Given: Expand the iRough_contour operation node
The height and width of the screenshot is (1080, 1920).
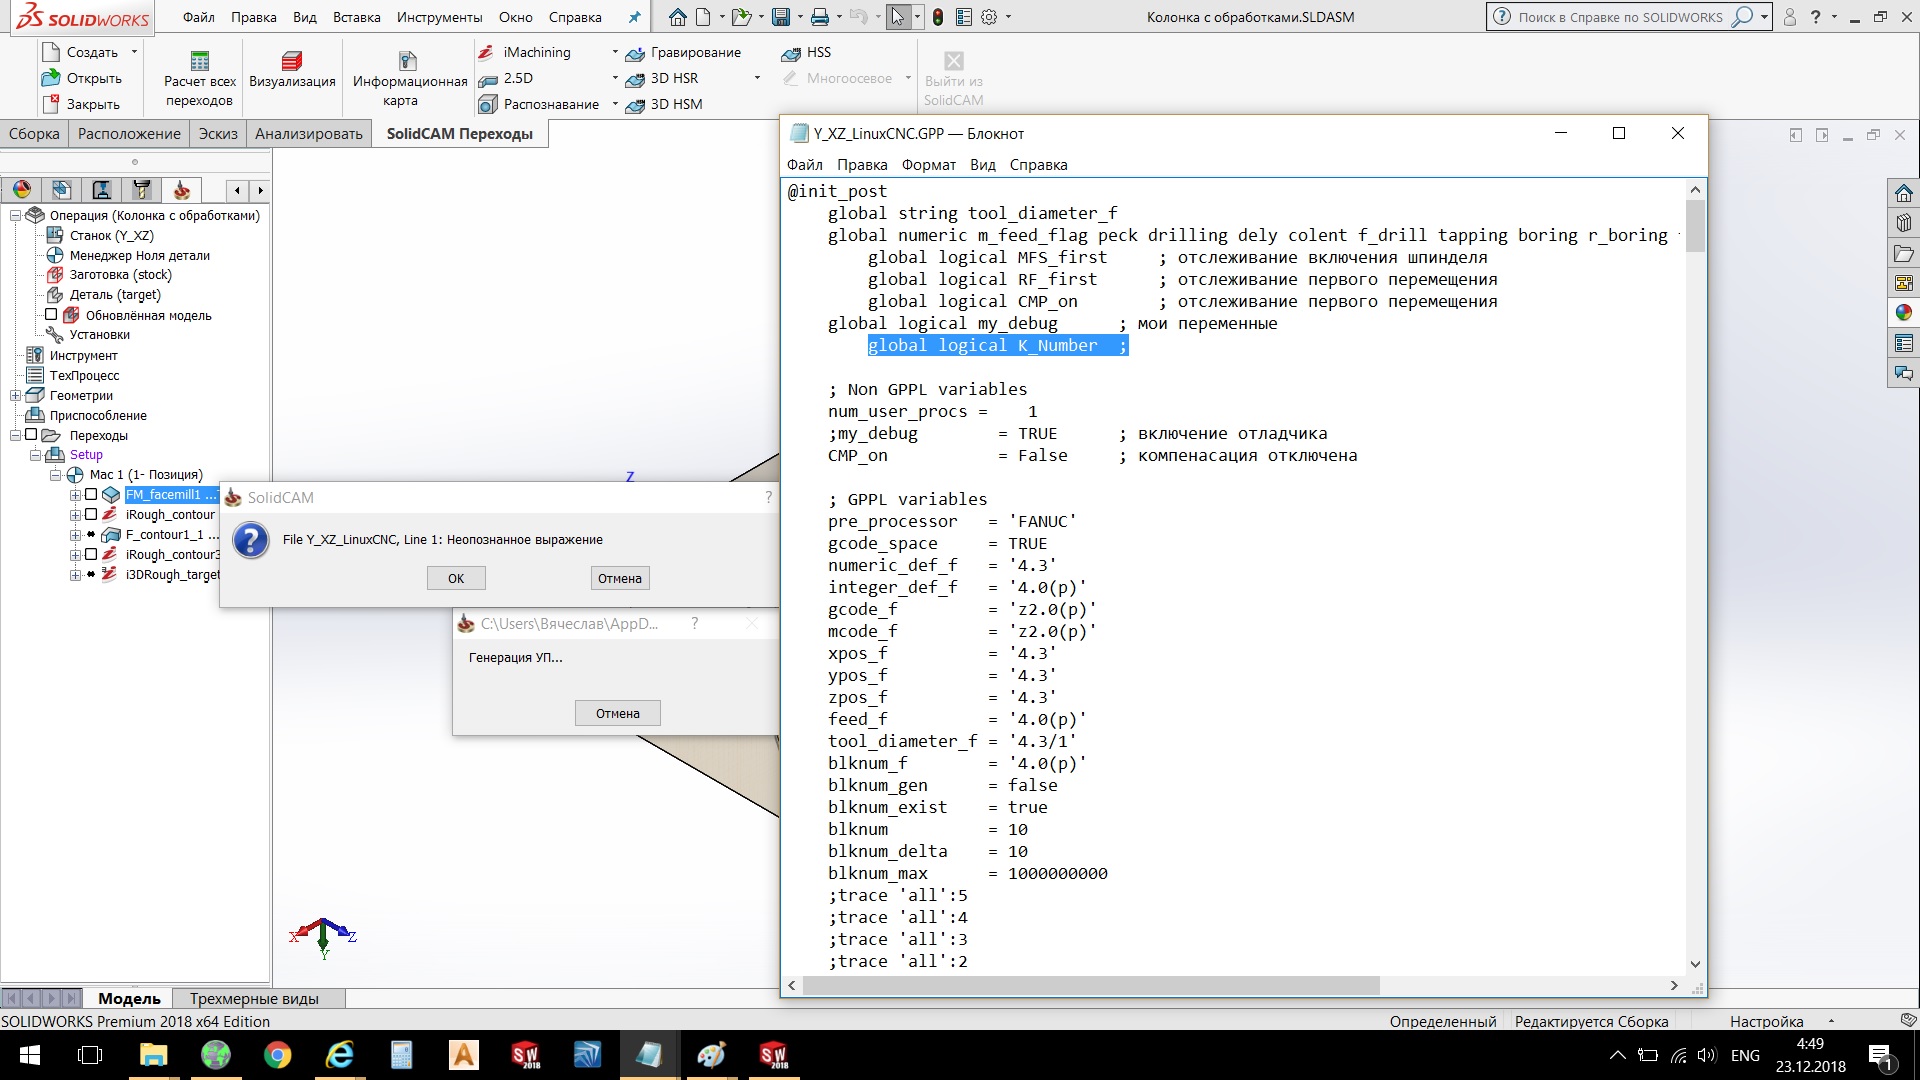Looking at the screenshot, I should pyautogui.click(x=75, y=515).
